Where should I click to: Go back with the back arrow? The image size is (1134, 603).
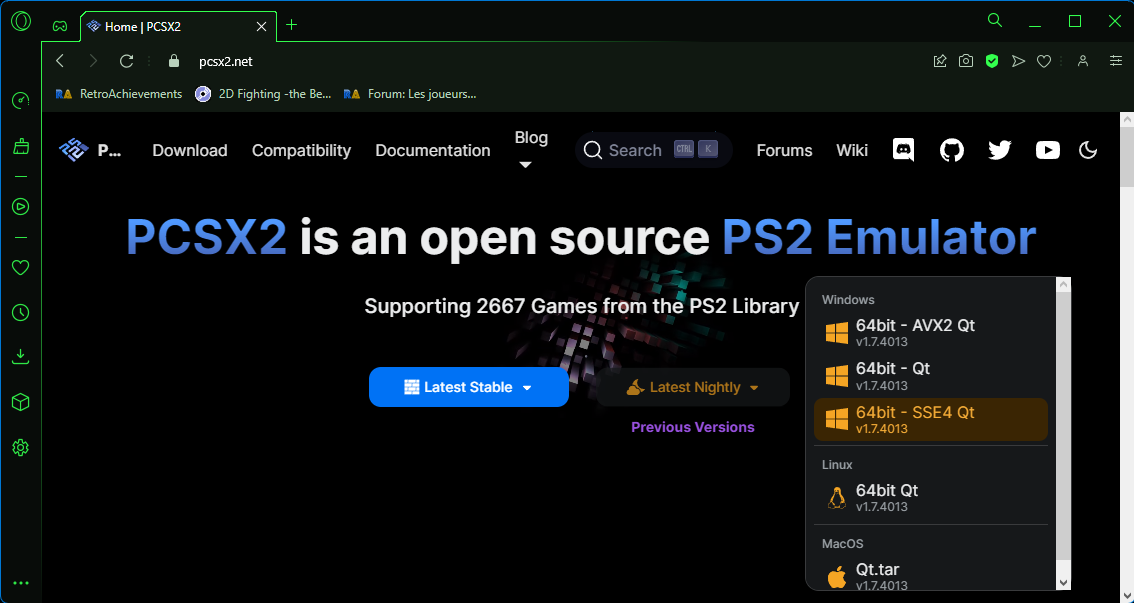pos(60,61)
